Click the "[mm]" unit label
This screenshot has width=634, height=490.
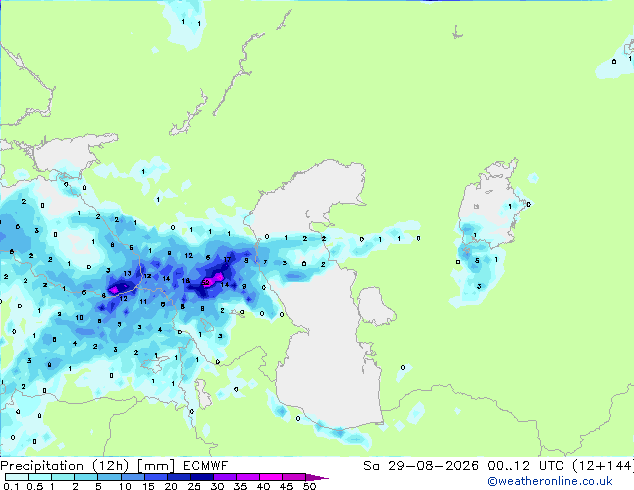tap(156, 466)
